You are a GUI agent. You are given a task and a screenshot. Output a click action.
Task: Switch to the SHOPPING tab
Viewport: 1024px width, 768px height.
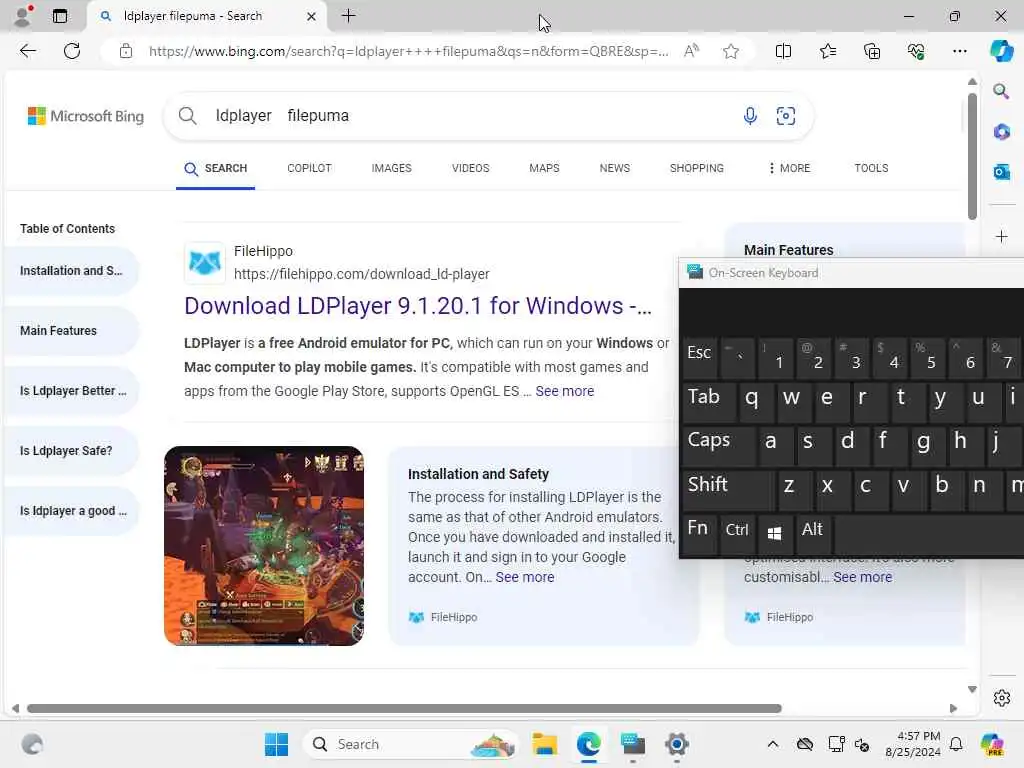[x=696, y=168]
